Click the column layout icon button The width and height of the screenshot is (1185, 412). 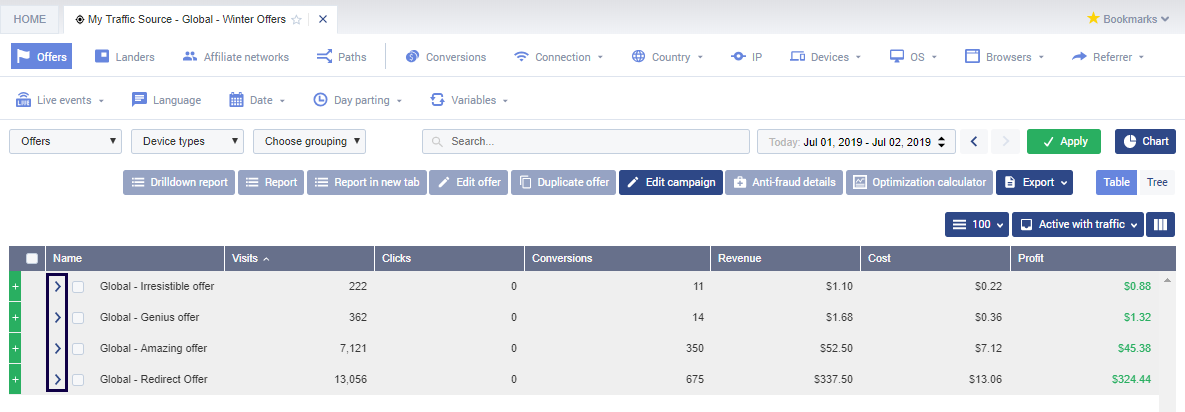[1160, 225]
